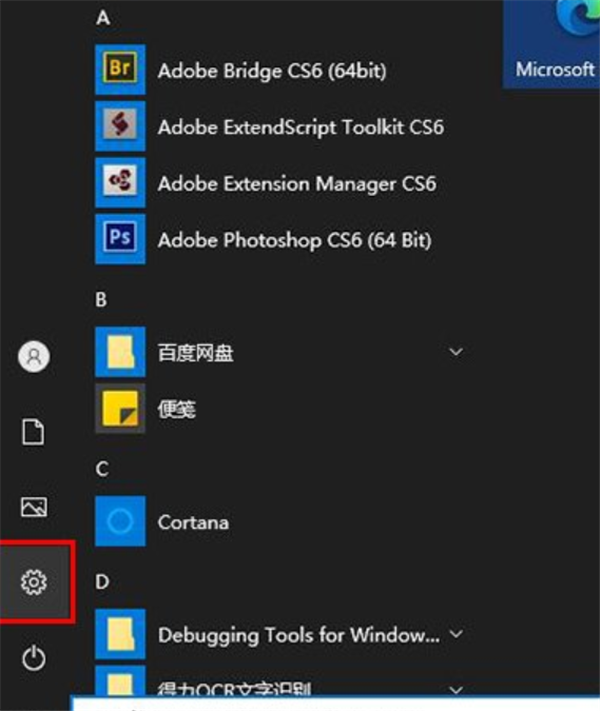Viewport: 600px width, 711px height.
Task: Open Adobe Extension Manager CS6 icon
Action: click(x=120, y=182)
